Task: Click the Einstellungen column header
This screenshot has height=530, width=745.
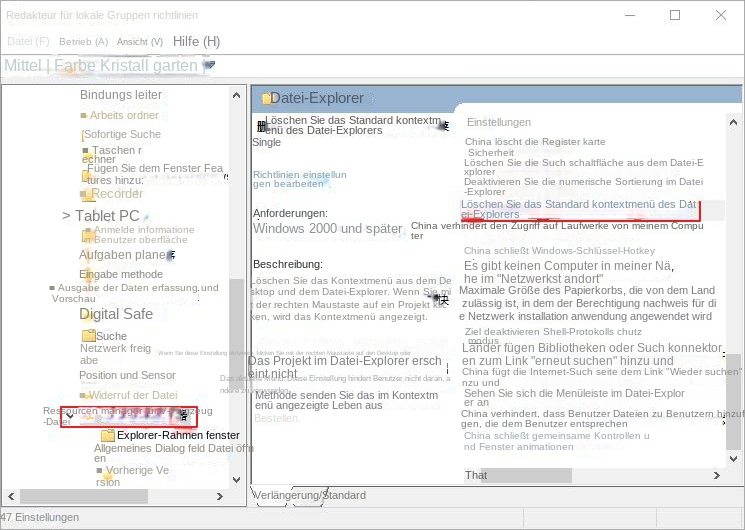Action: pyautogui.click(x=499, y=122)
